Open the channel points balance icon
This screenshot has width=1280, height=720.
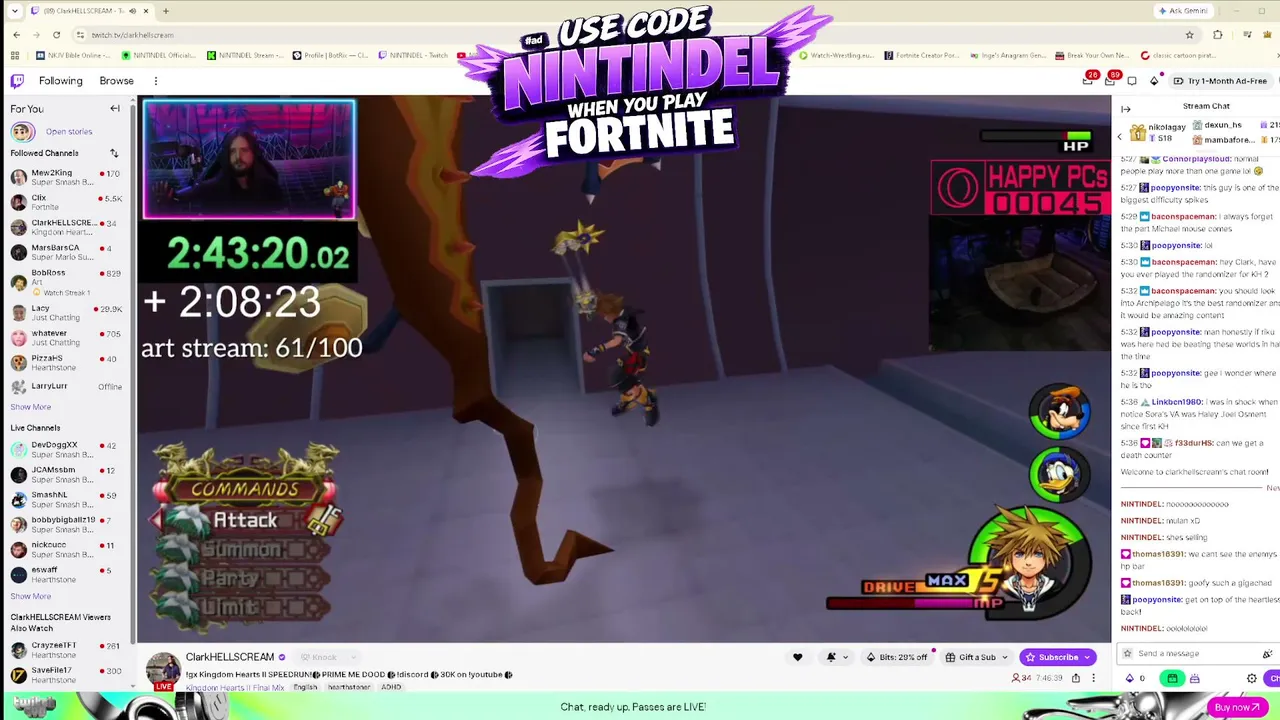[x=1131, y=678]
